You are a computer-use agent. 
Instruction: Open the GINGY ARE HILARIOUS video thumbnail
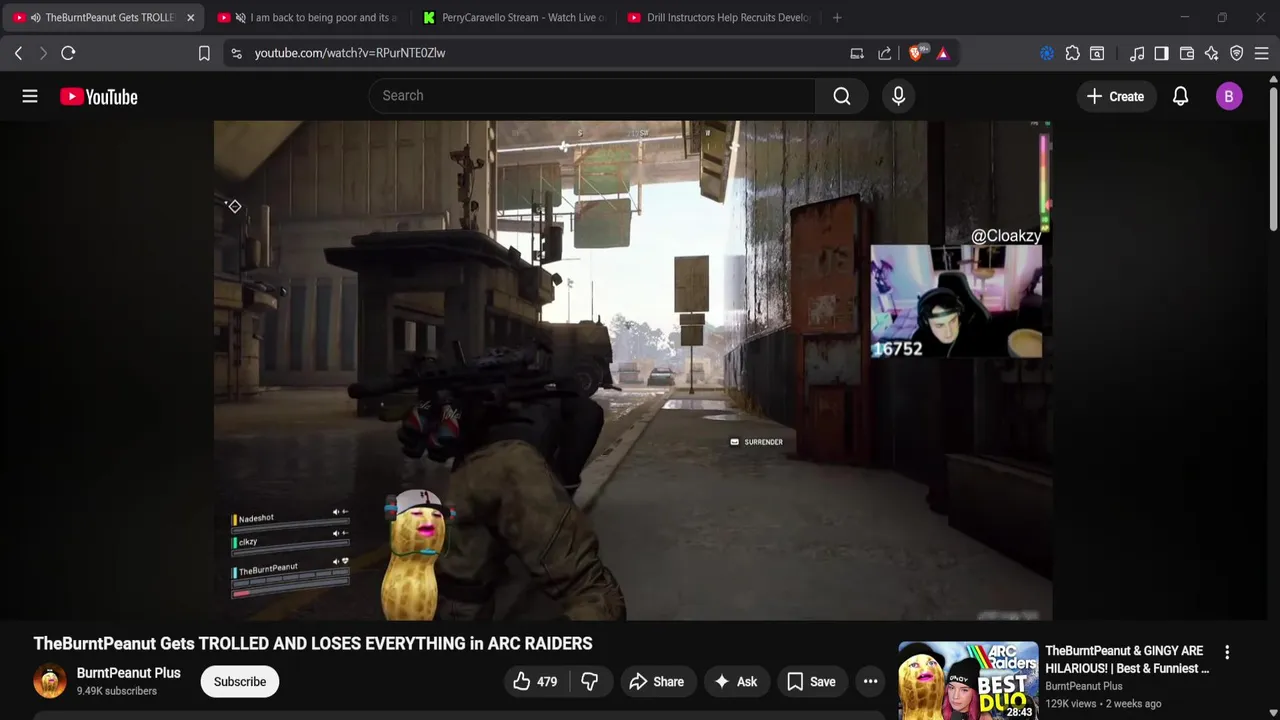pyautogui.click(x=968, y=681)
